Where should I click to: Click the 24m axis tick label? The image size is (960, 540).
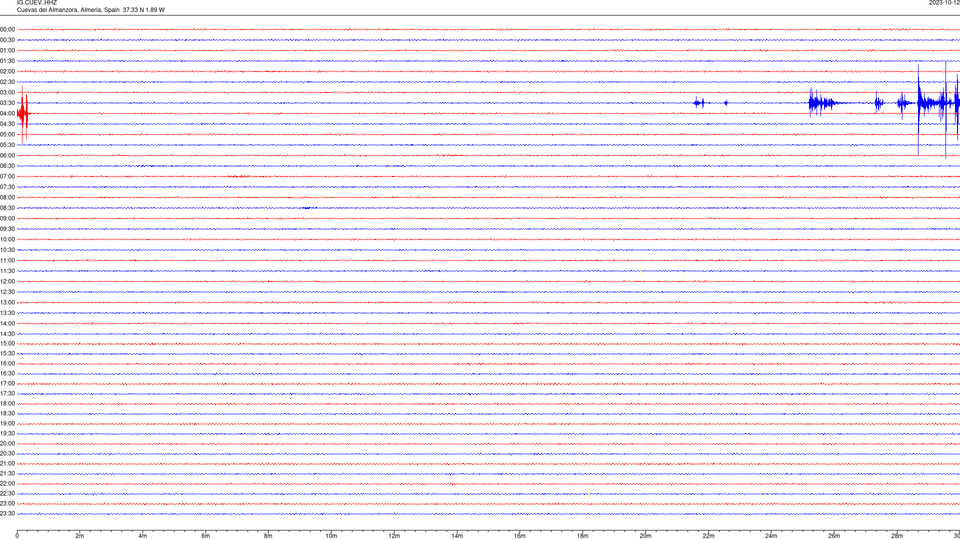tap(771, 536)
